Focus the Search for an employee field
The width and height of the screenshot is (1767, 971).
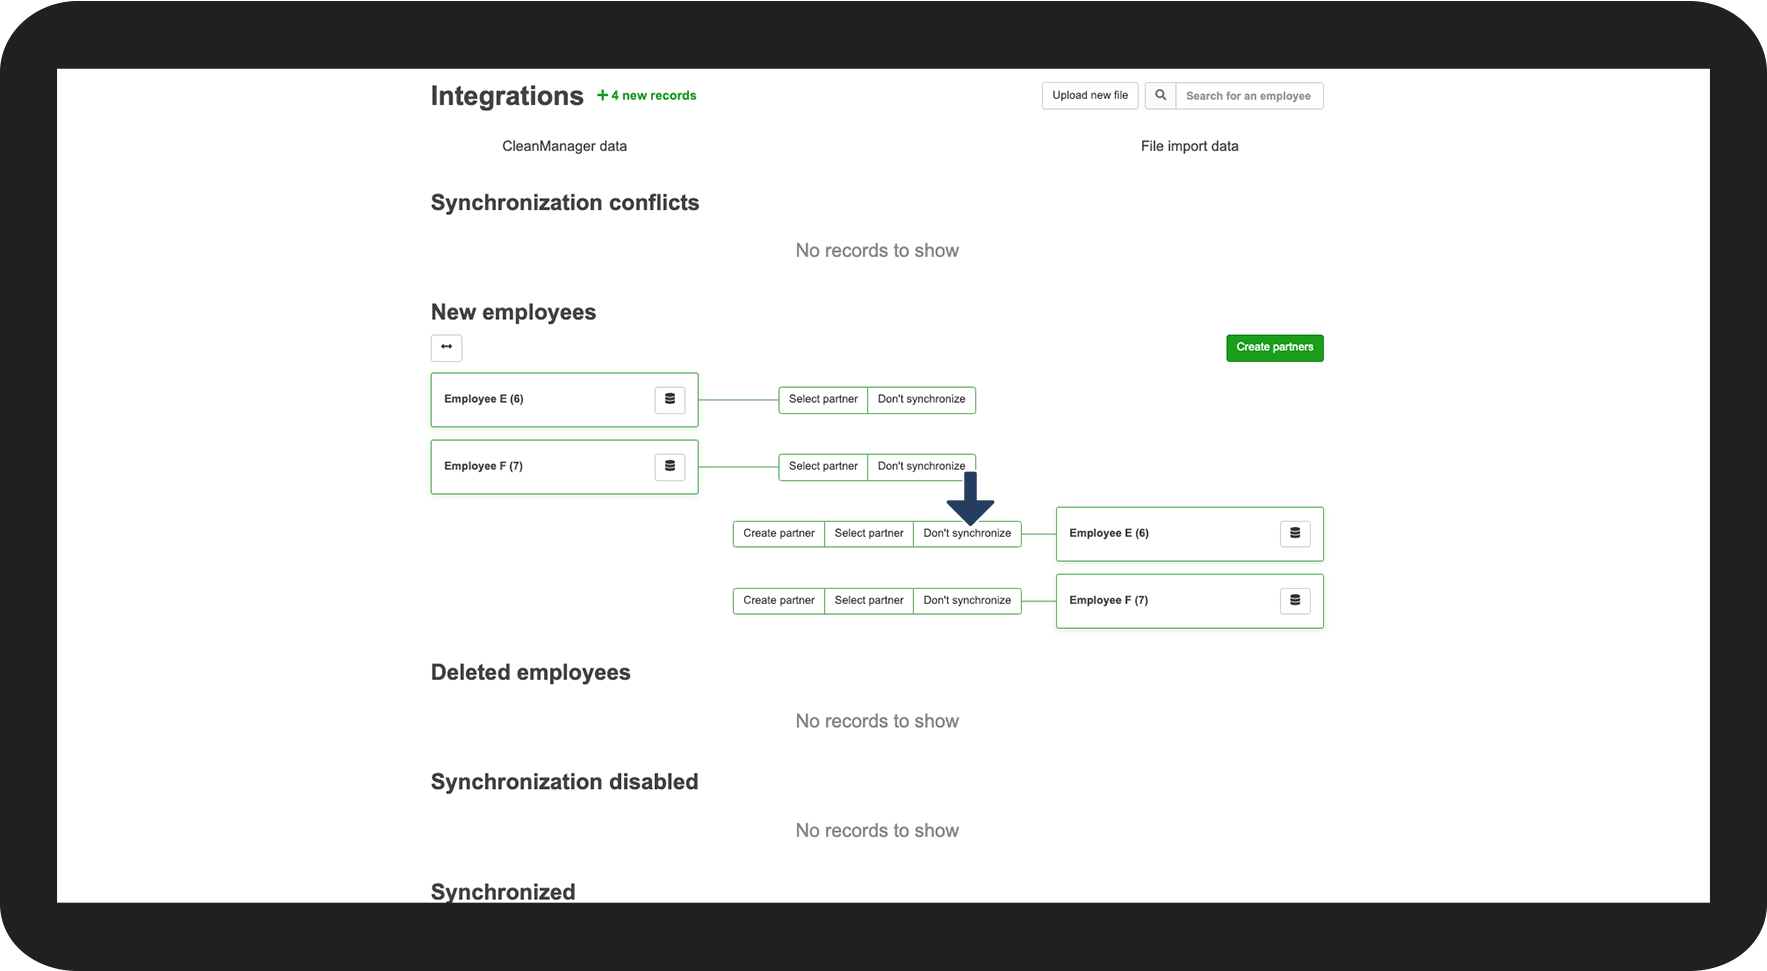click(x=1249, y=96)
